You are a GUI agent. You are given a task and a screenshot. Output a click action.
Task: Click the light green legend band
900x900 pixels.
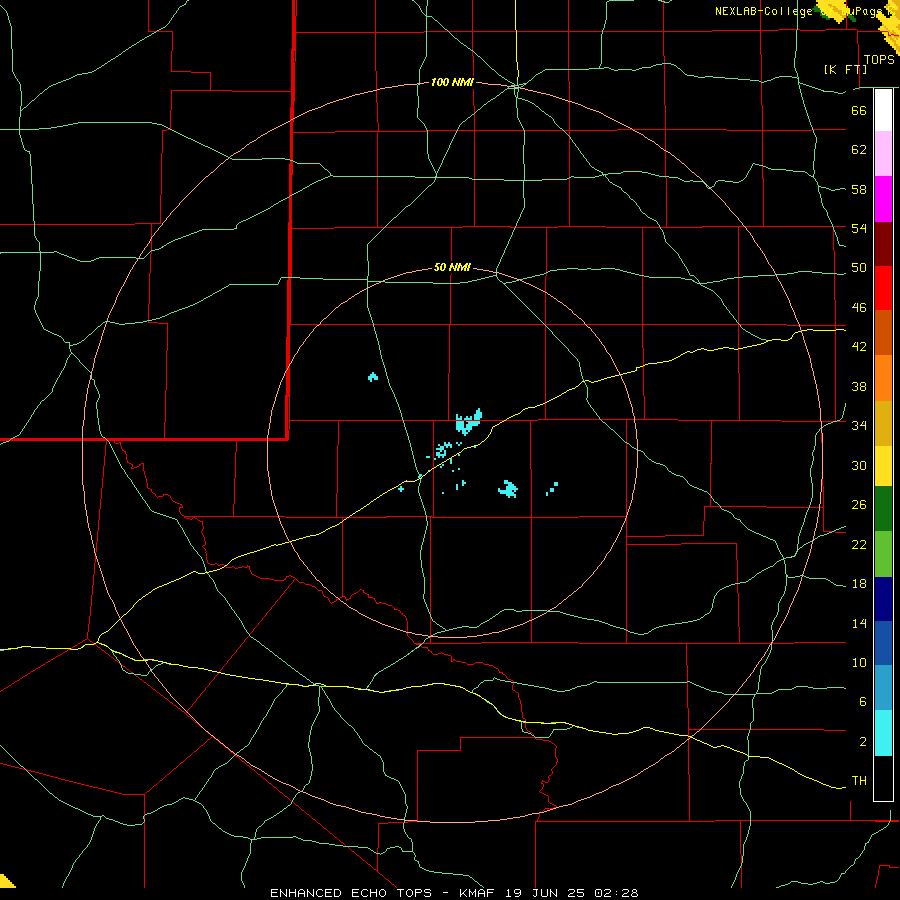point(883,554)
